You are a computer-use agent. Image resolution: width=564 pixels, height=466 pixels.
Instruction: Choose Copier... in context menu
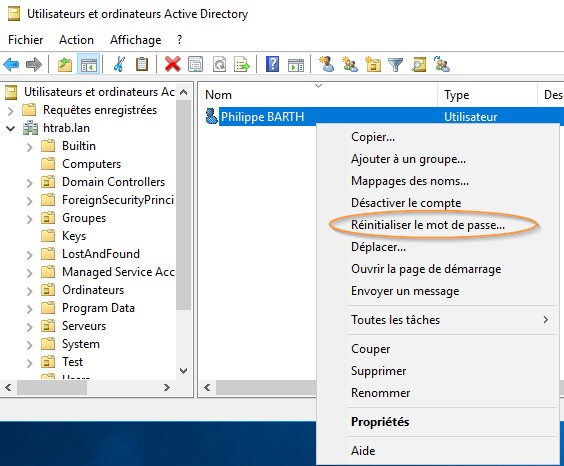click(x=437, y=137)
